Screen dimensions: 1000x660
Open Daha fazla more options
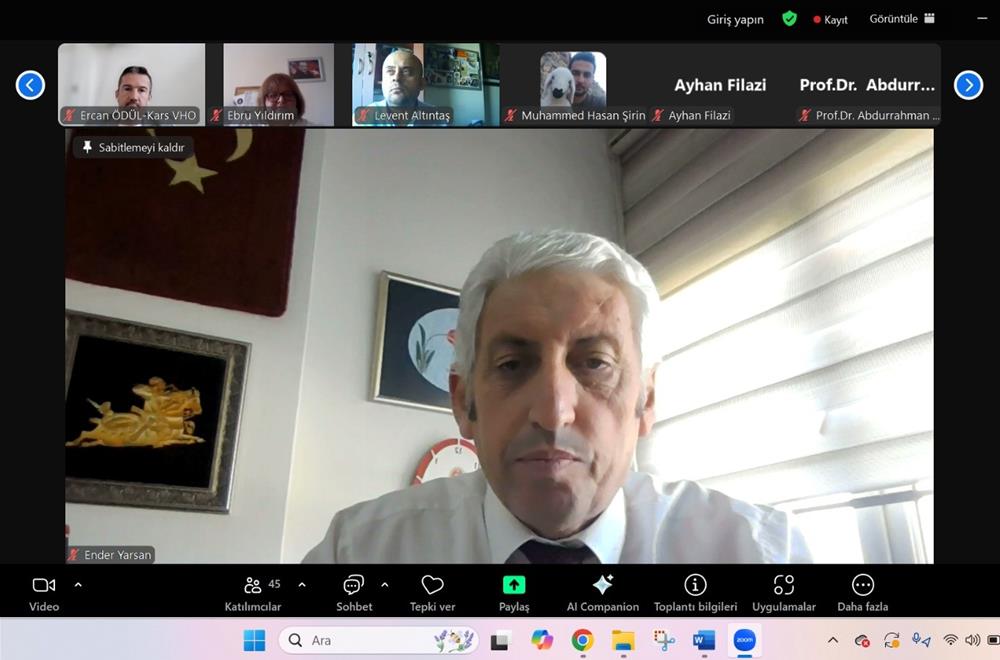(862, 591)
